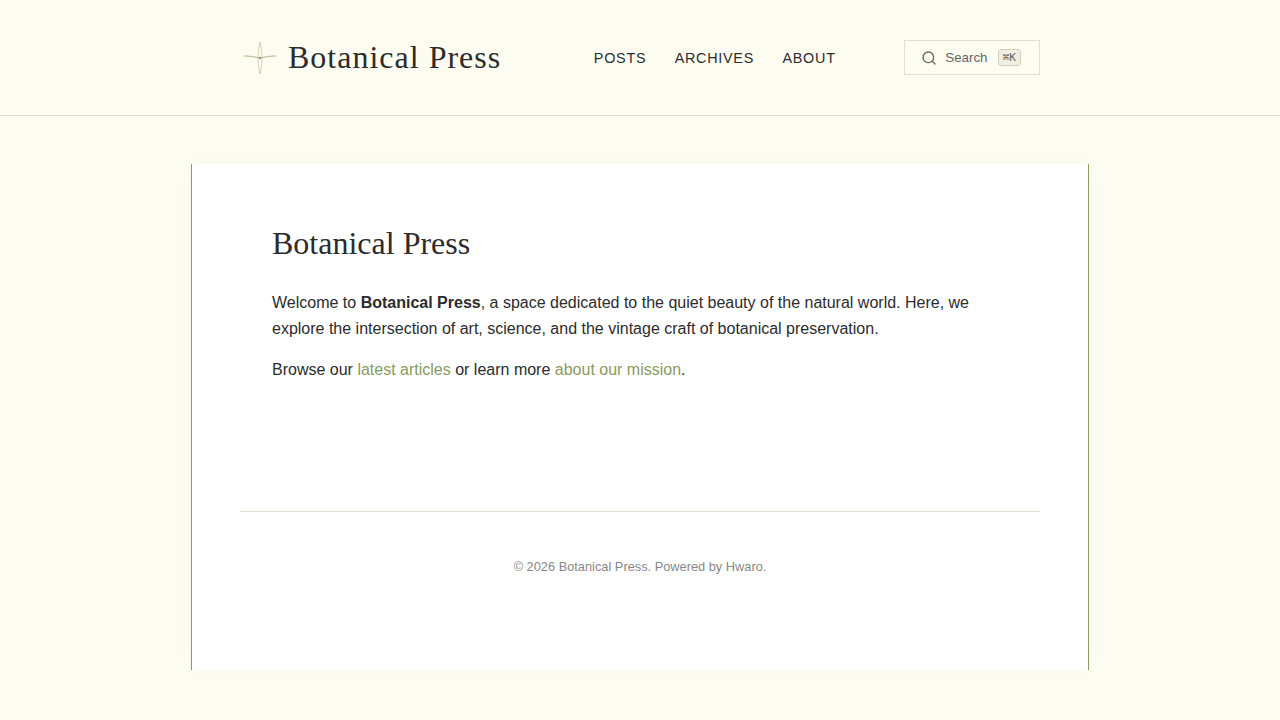Open the latest articles link
This screenshot has width=1280, height=720.
(x=403, y=369)
